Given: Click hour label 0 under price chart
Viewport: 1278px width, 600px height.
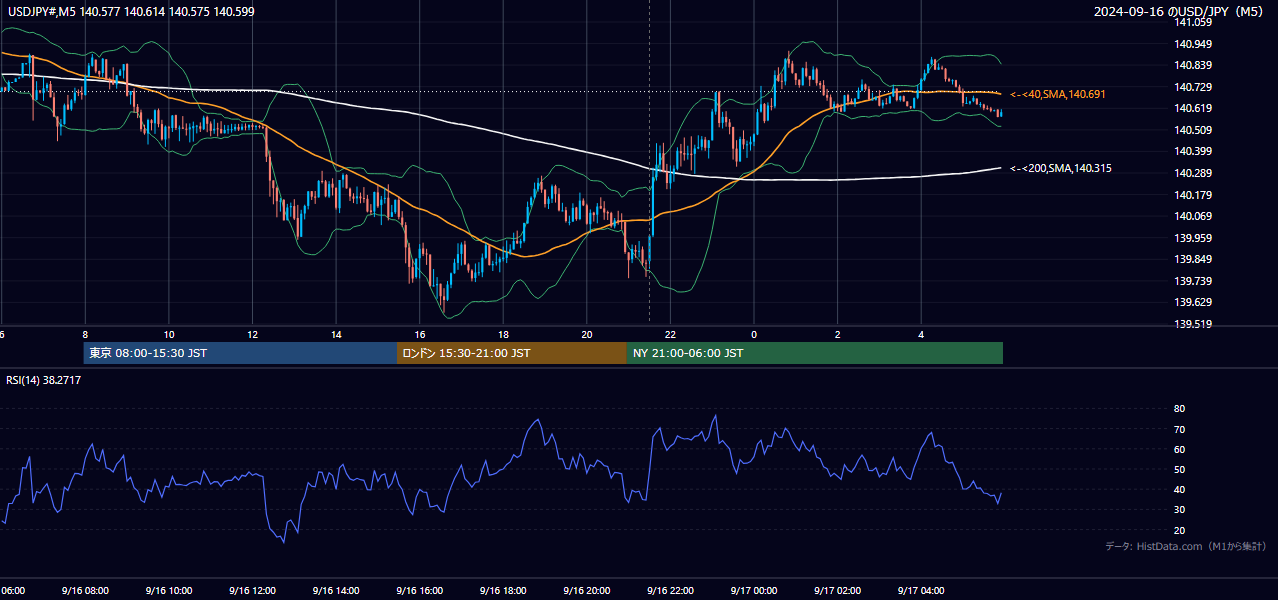Looking at the screenshot, I should pos(754,334).
